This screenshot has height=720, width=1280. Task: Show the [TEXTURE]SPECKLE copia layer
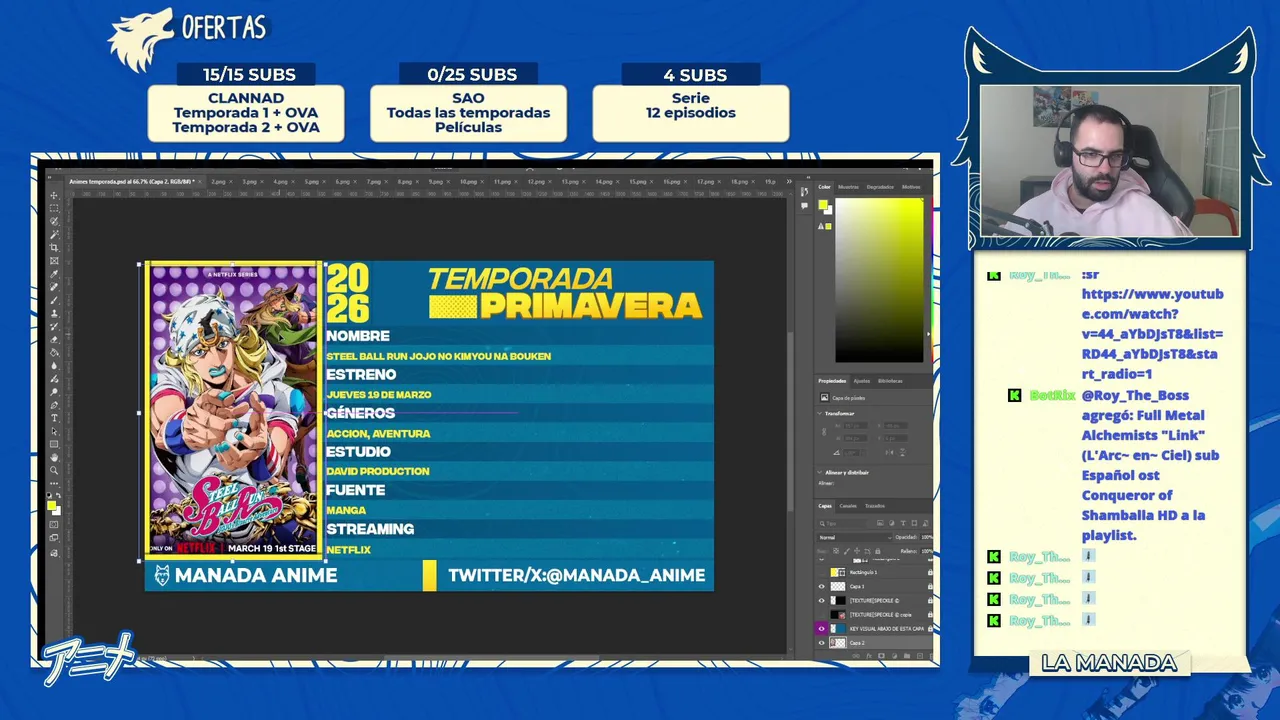[x=822, y=615]
